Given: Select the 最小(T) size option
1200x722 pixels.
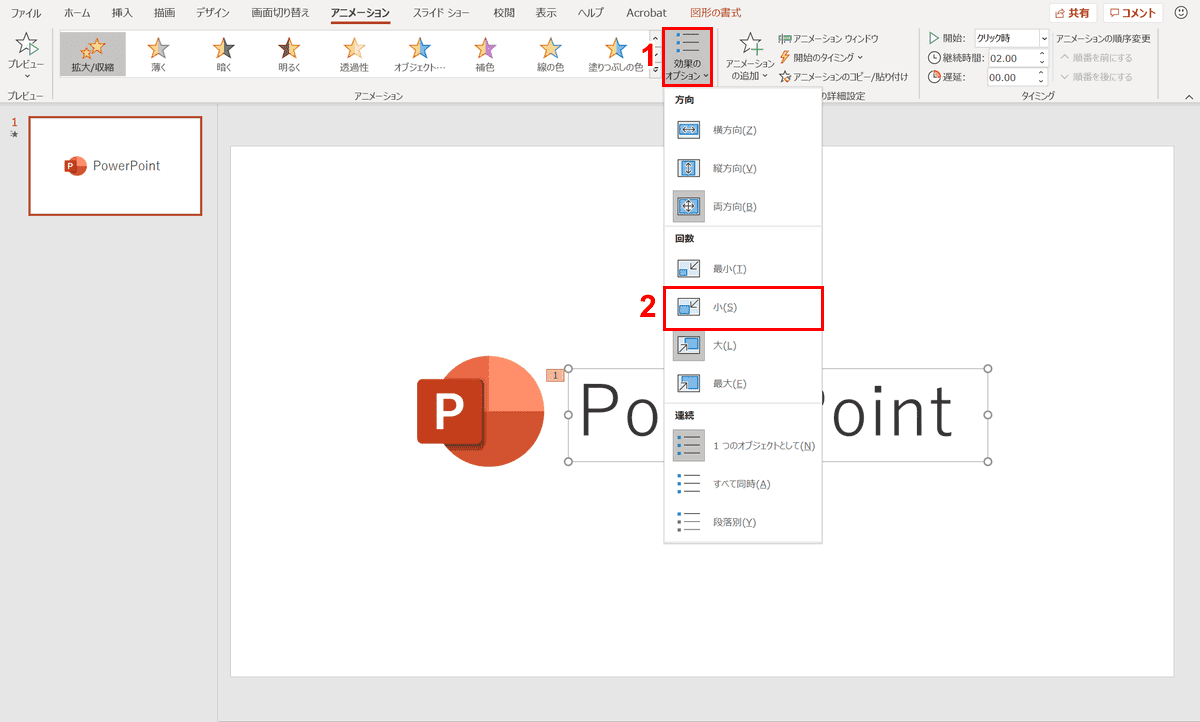Looking at the screenshot, I should pyautogui.click(x=743, y=268).
